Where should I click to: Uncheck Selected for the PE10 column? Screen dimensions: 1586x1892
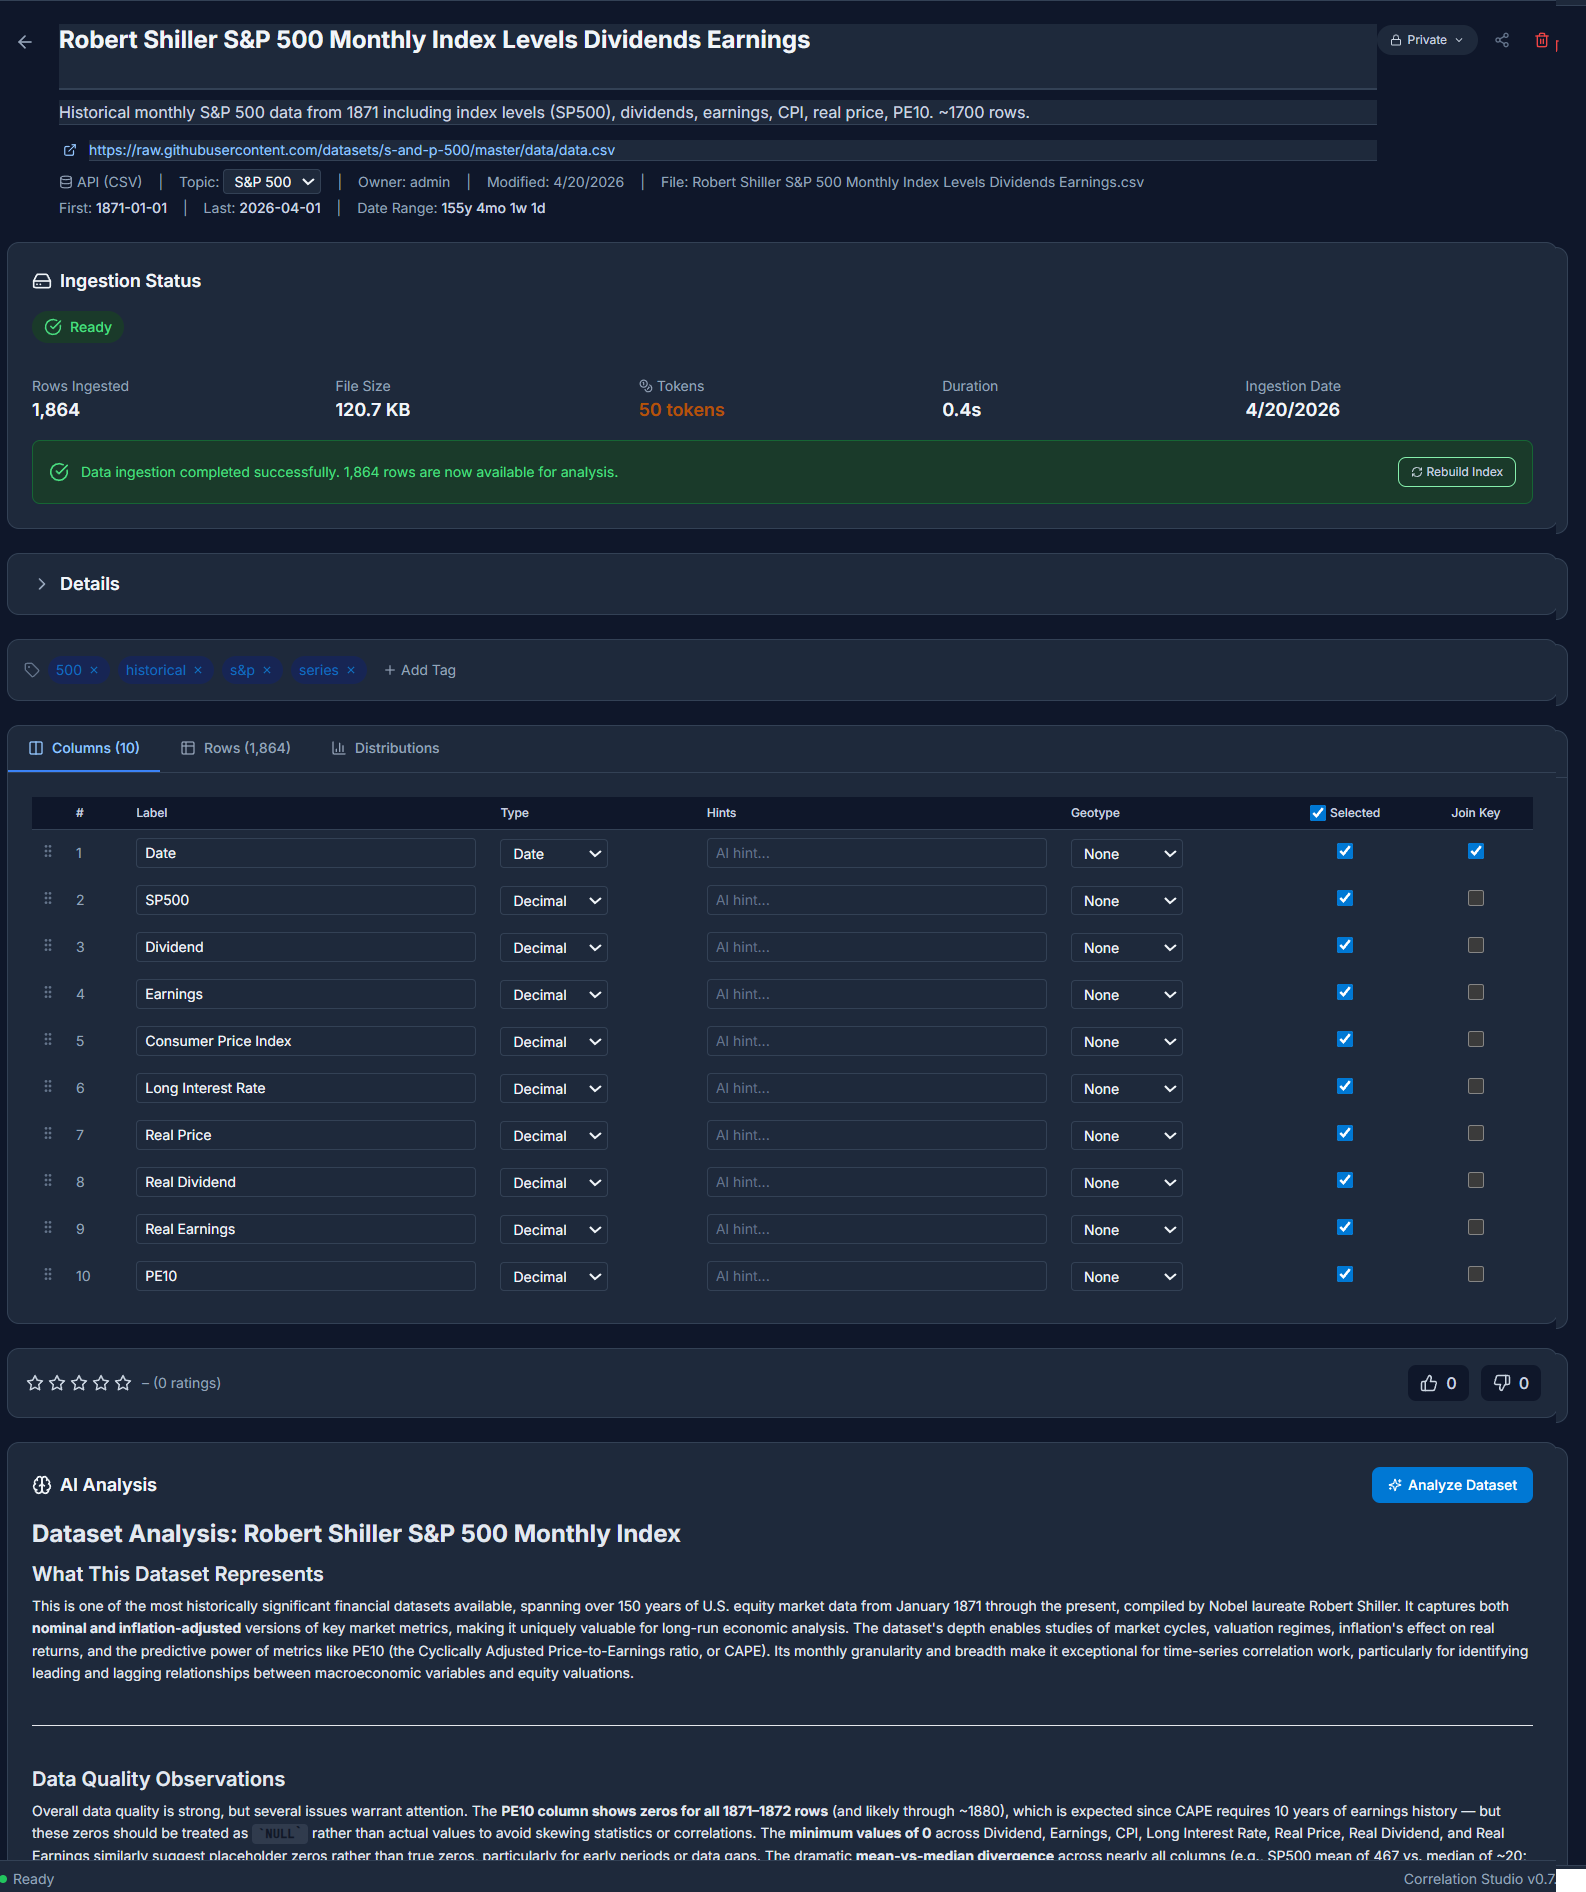(x=1345, y=1274)
